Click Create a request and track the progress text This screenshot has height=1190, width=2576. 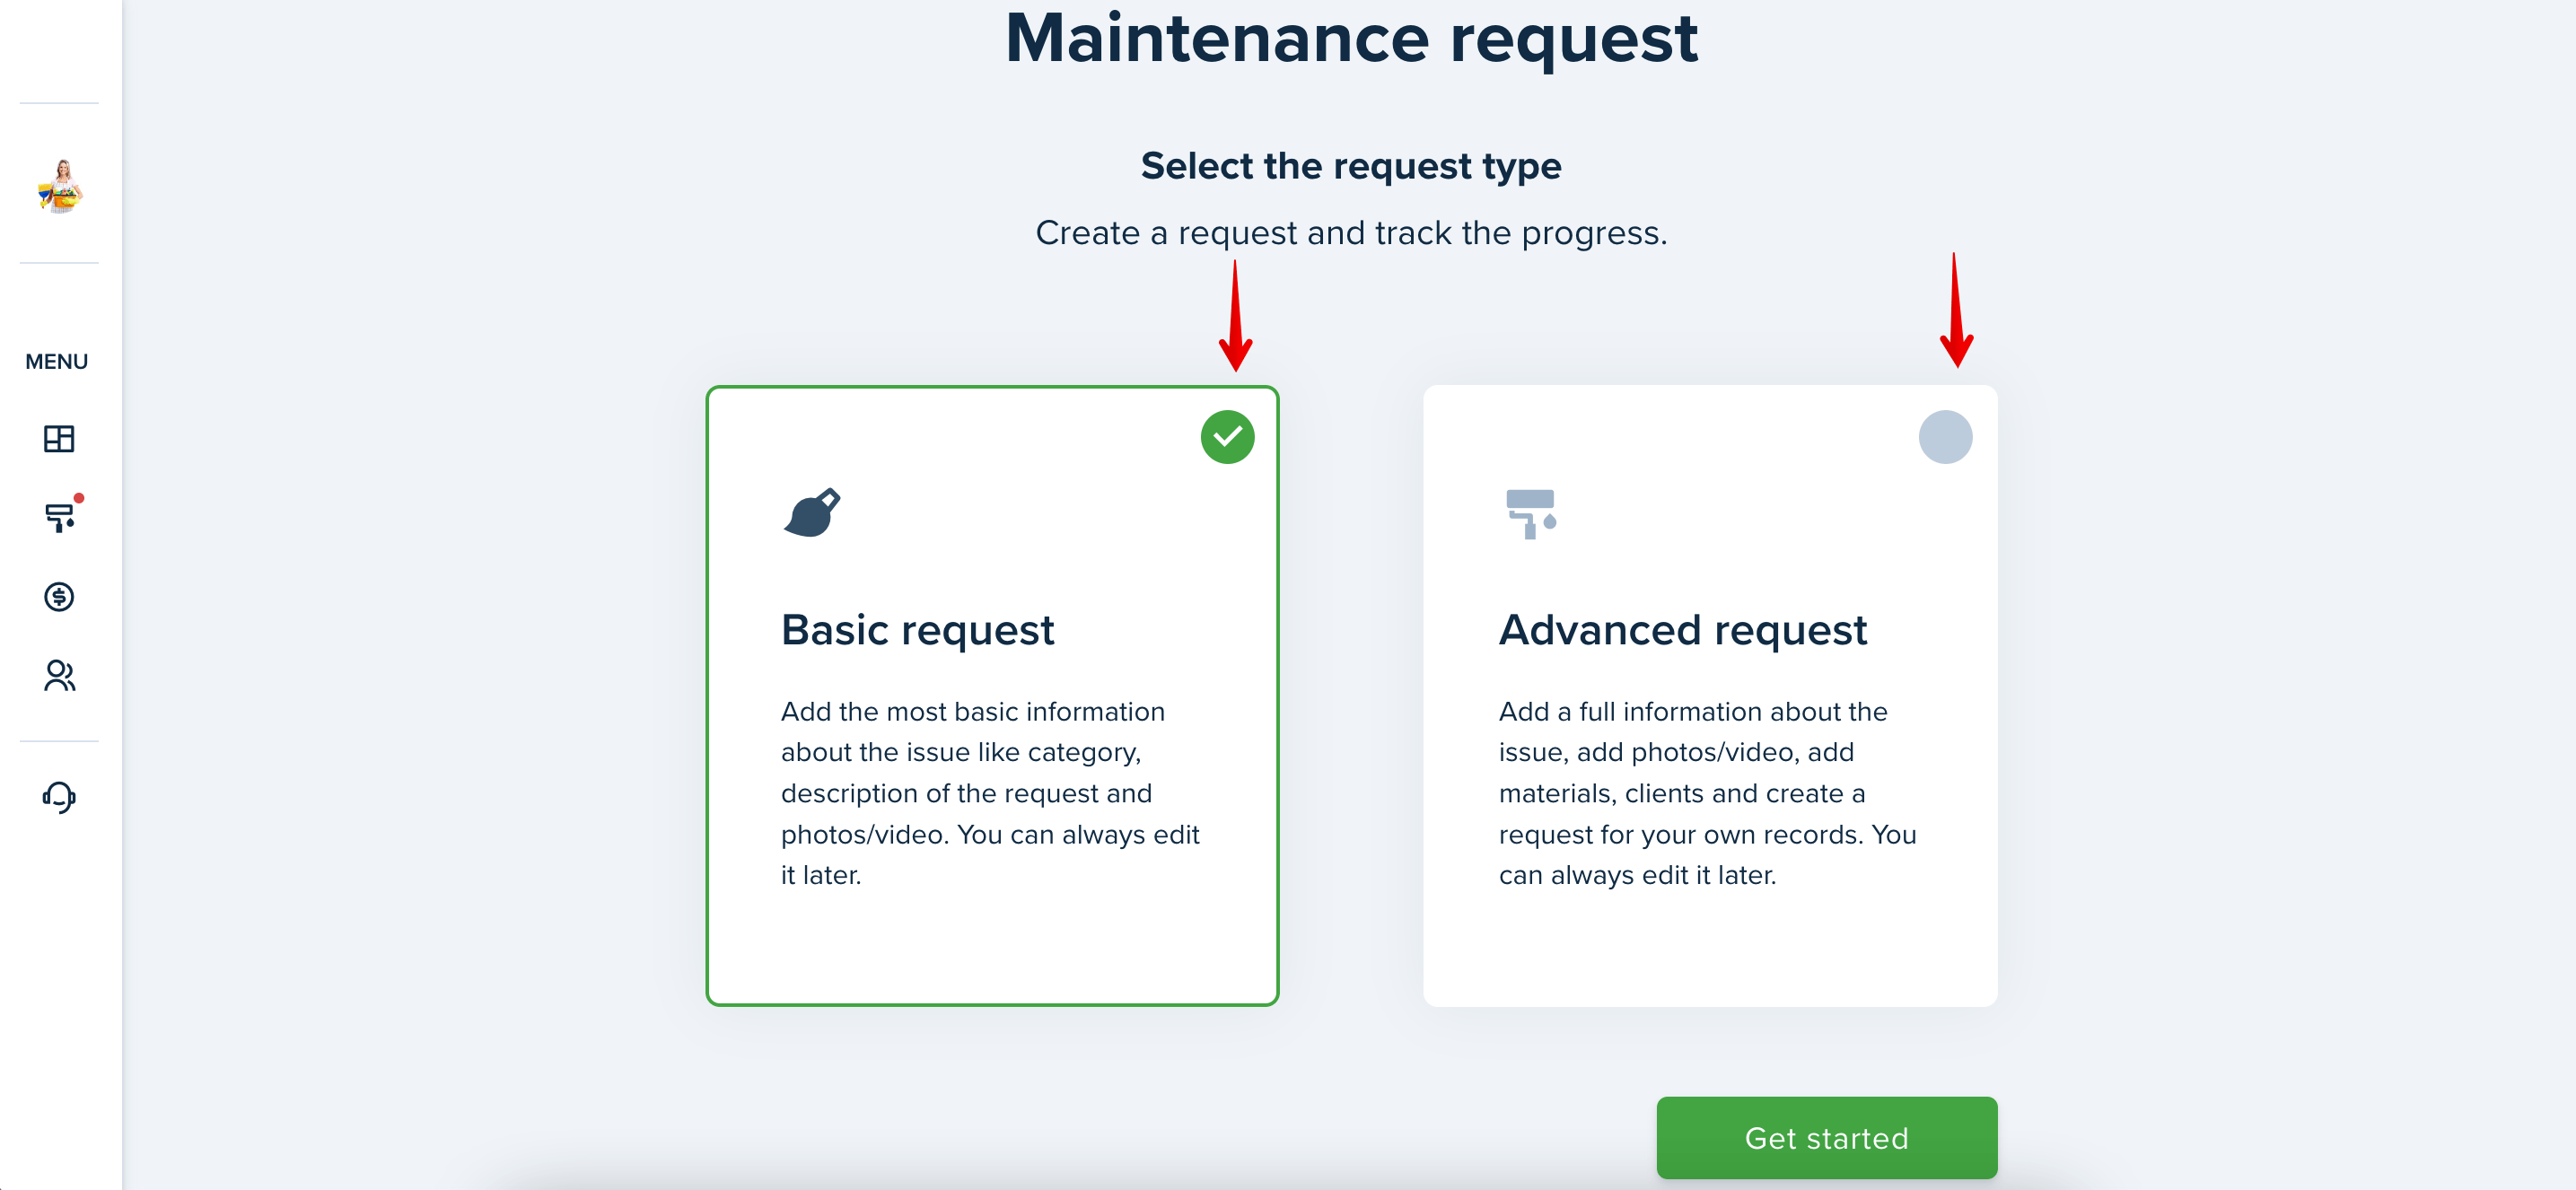[x=1351, y=233]
